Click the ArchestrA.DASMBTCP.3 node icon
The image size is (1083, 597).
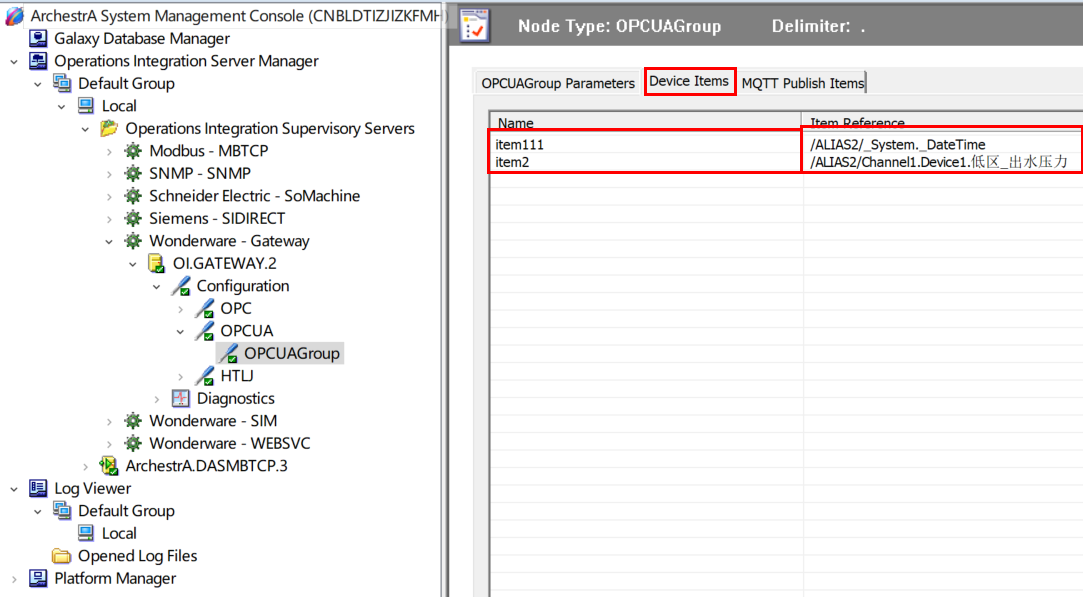click(109, 466)
